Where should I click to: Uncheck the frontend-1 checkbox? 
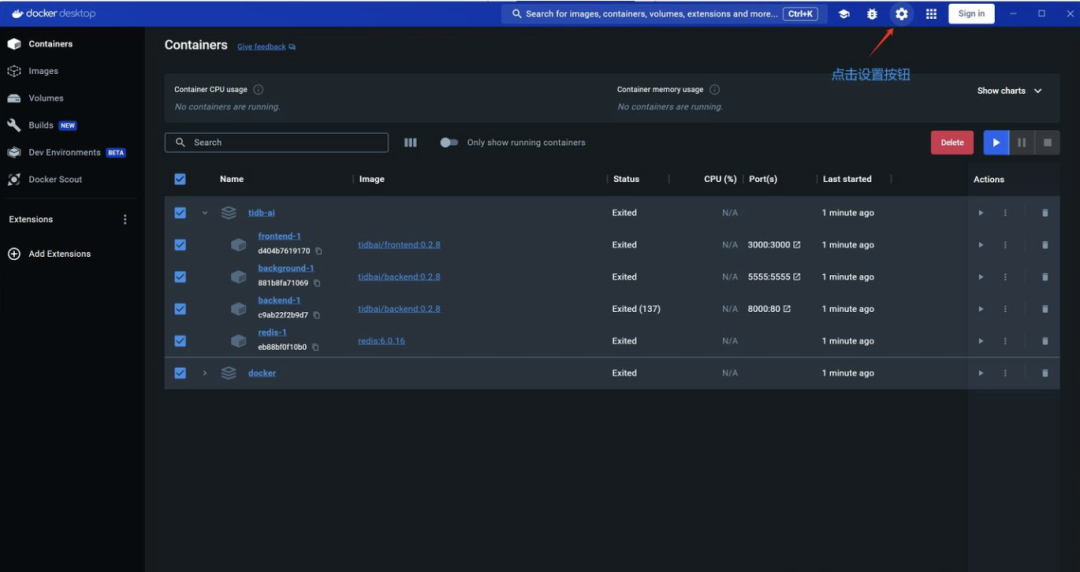[x=180, y=245]
